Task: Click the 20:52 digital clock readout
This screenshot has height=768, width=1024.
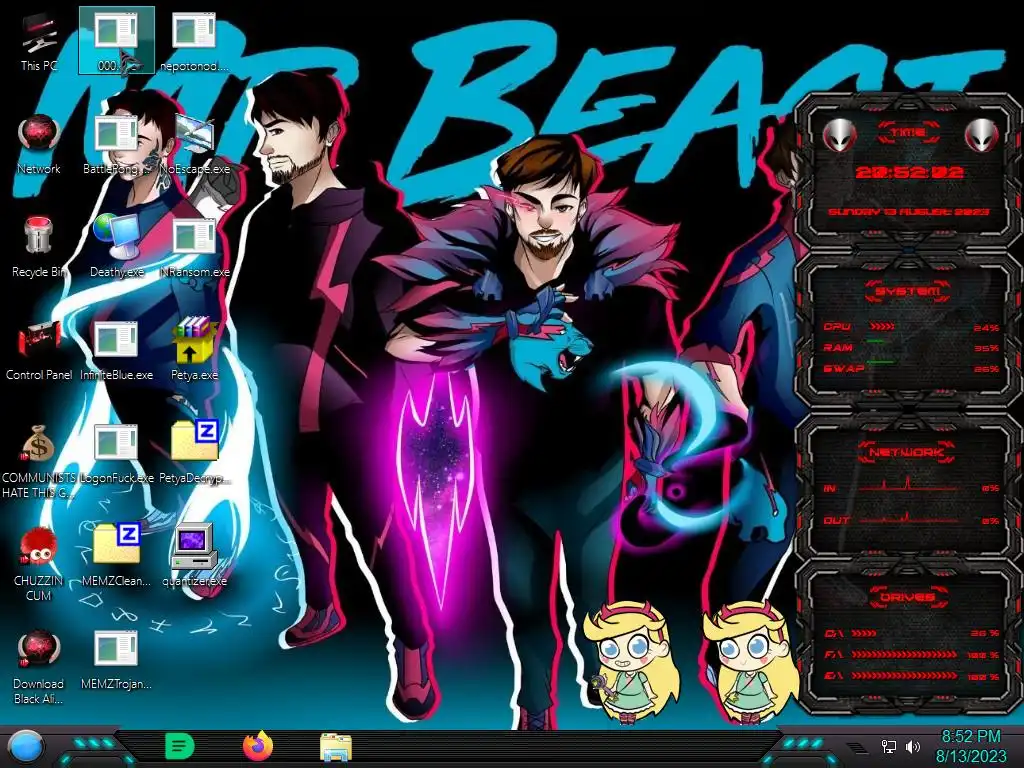Action: tap(909, 172)
